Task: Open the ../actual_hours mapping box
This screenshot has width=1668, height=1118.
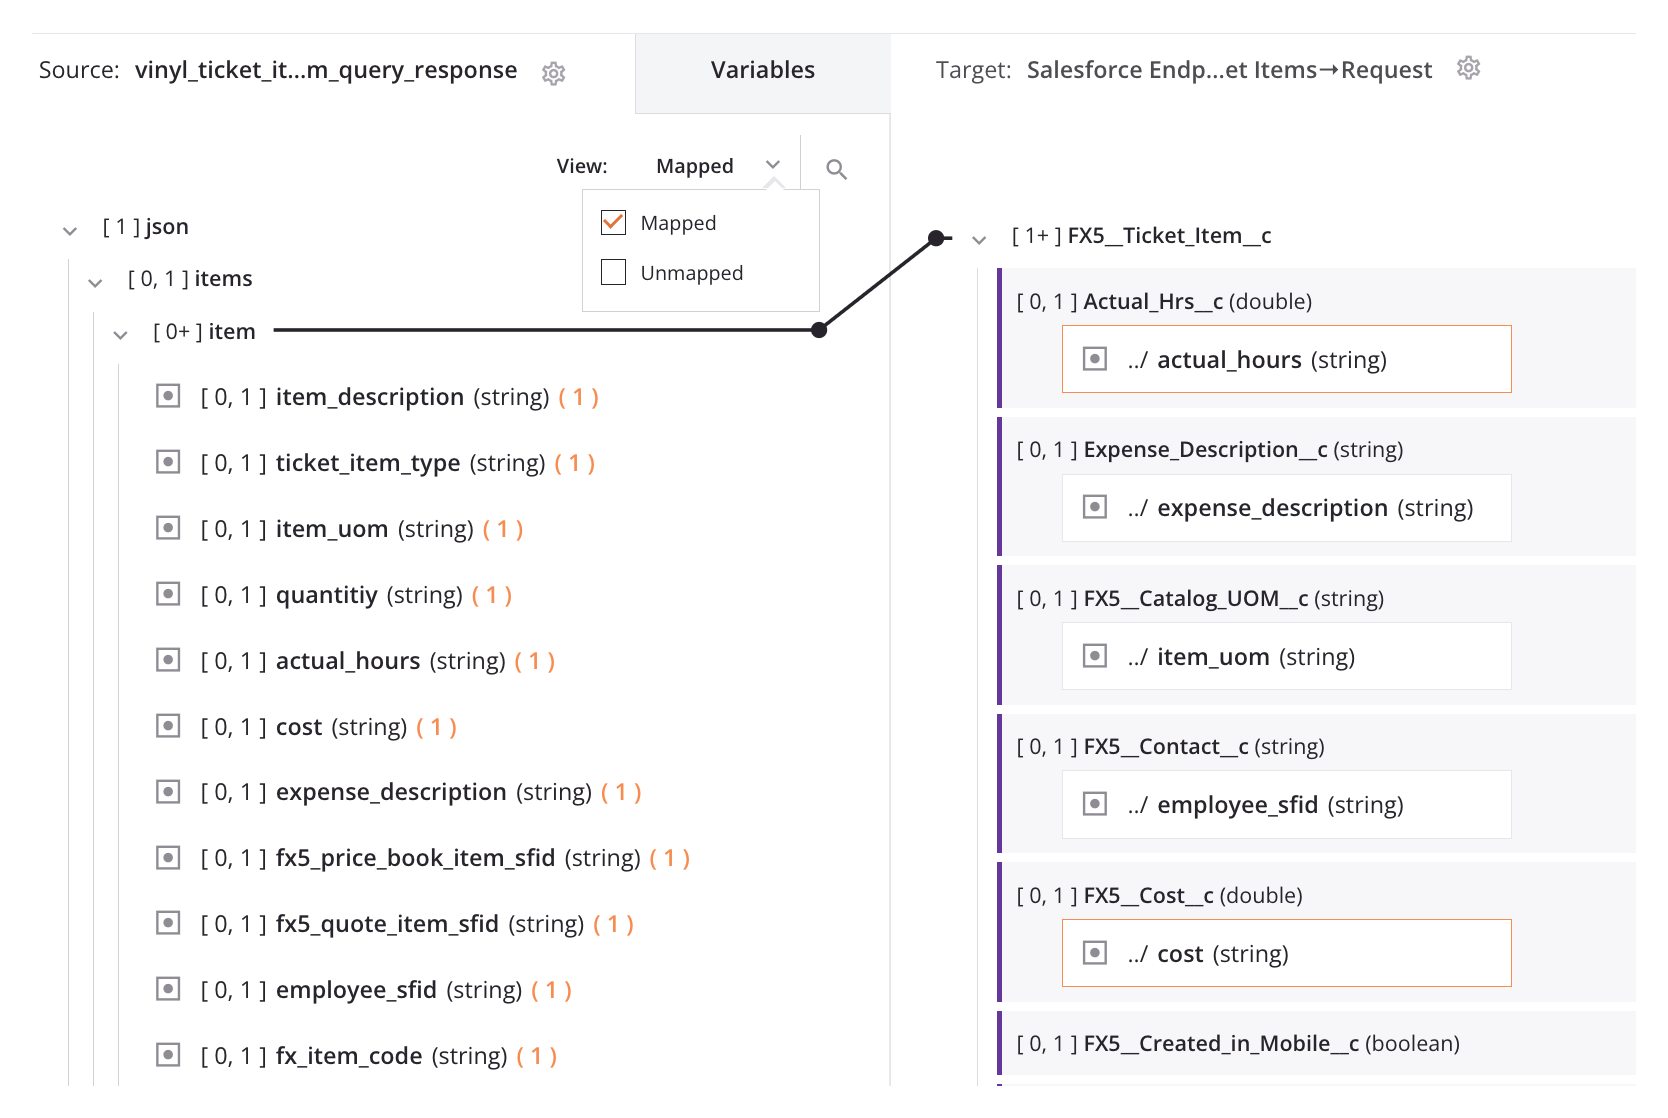Action: (1286, 359)
